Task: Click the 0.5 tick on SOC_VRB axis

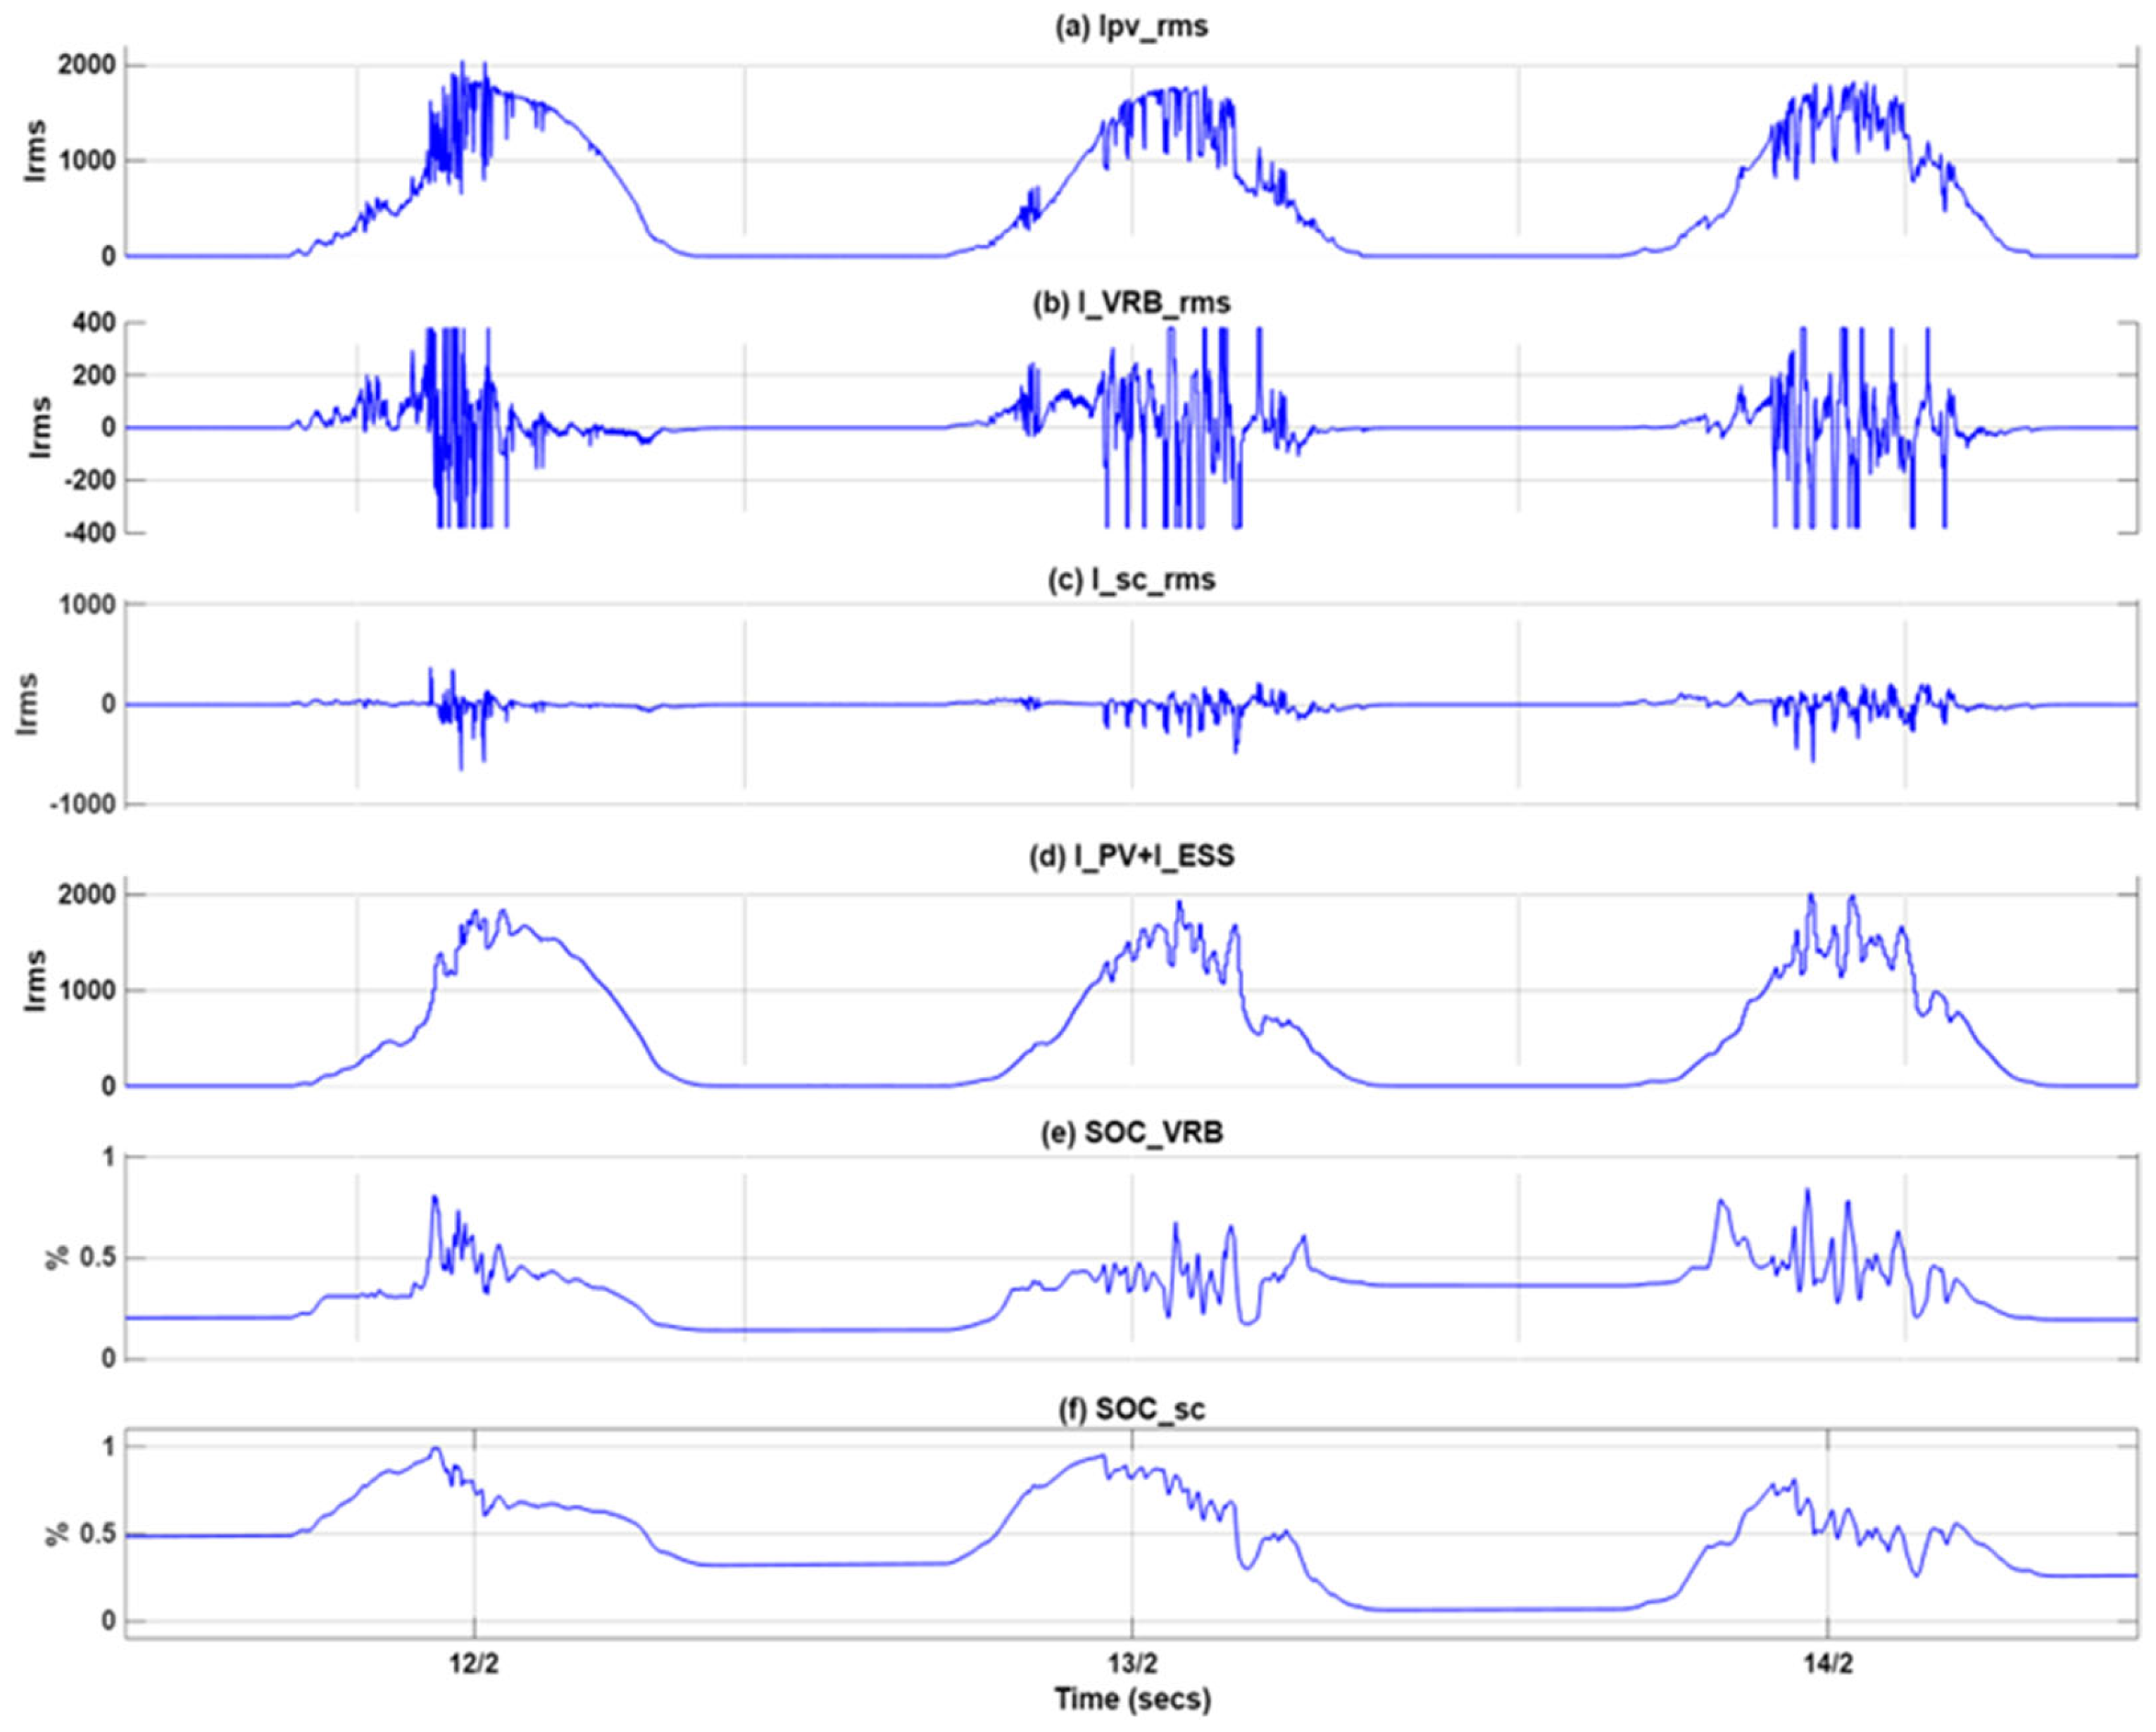Action: 97,1258
